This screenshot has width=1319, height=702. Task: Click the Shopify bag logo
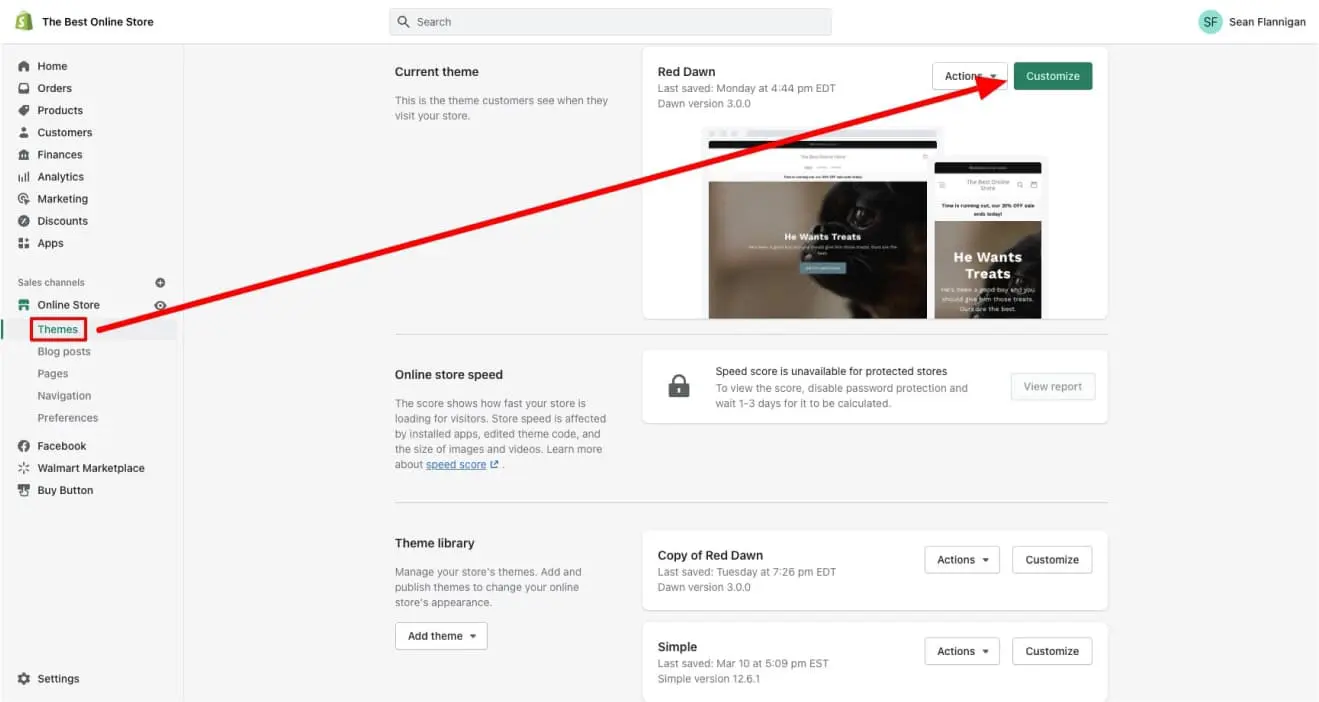pyautogui.click(x=24, y=21)
